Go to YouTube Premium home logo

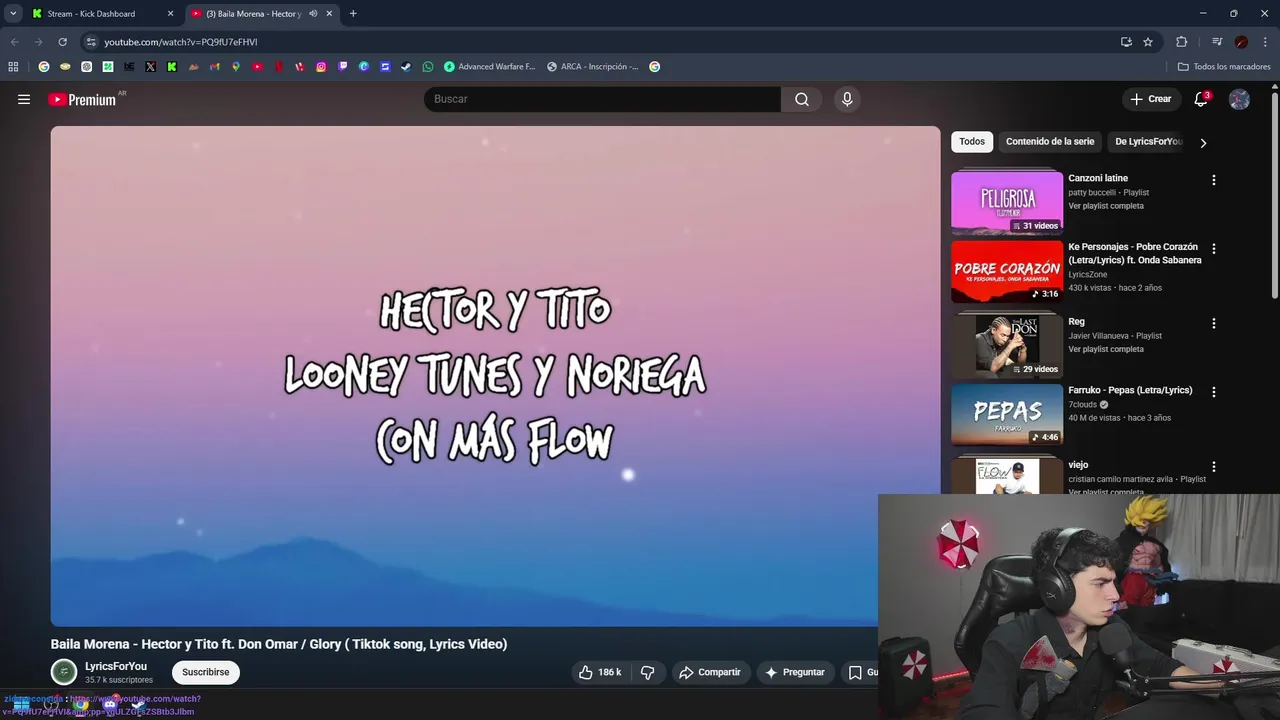[82, 99]
